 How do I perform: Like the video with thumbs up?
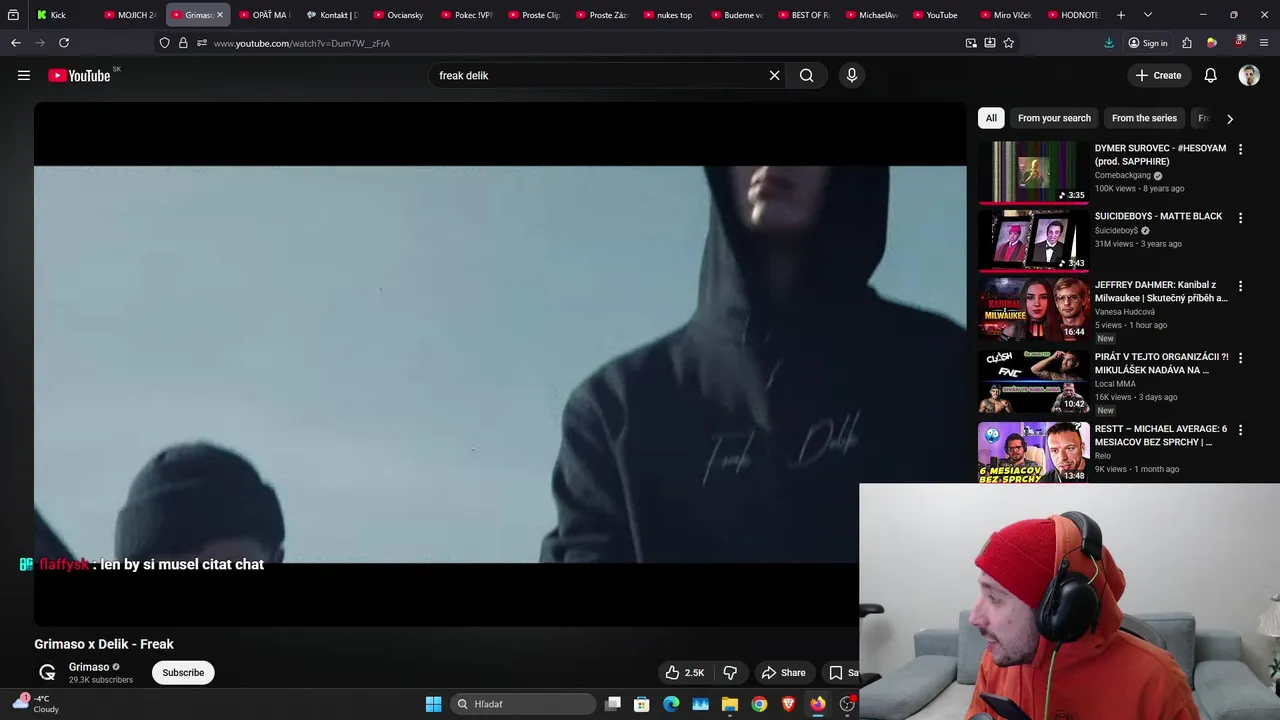point(685,673)
